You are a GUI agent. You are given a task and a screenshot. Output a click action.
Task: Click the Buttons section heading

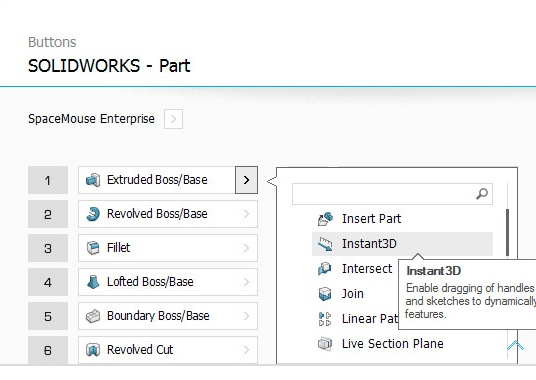coord(52,42)
